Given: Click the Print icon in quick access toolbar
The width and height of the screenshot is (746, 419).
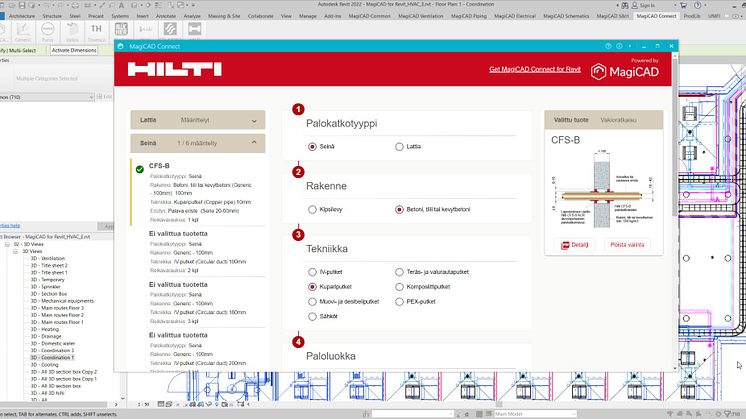Looking at the screenshot, I should (76, 5).
